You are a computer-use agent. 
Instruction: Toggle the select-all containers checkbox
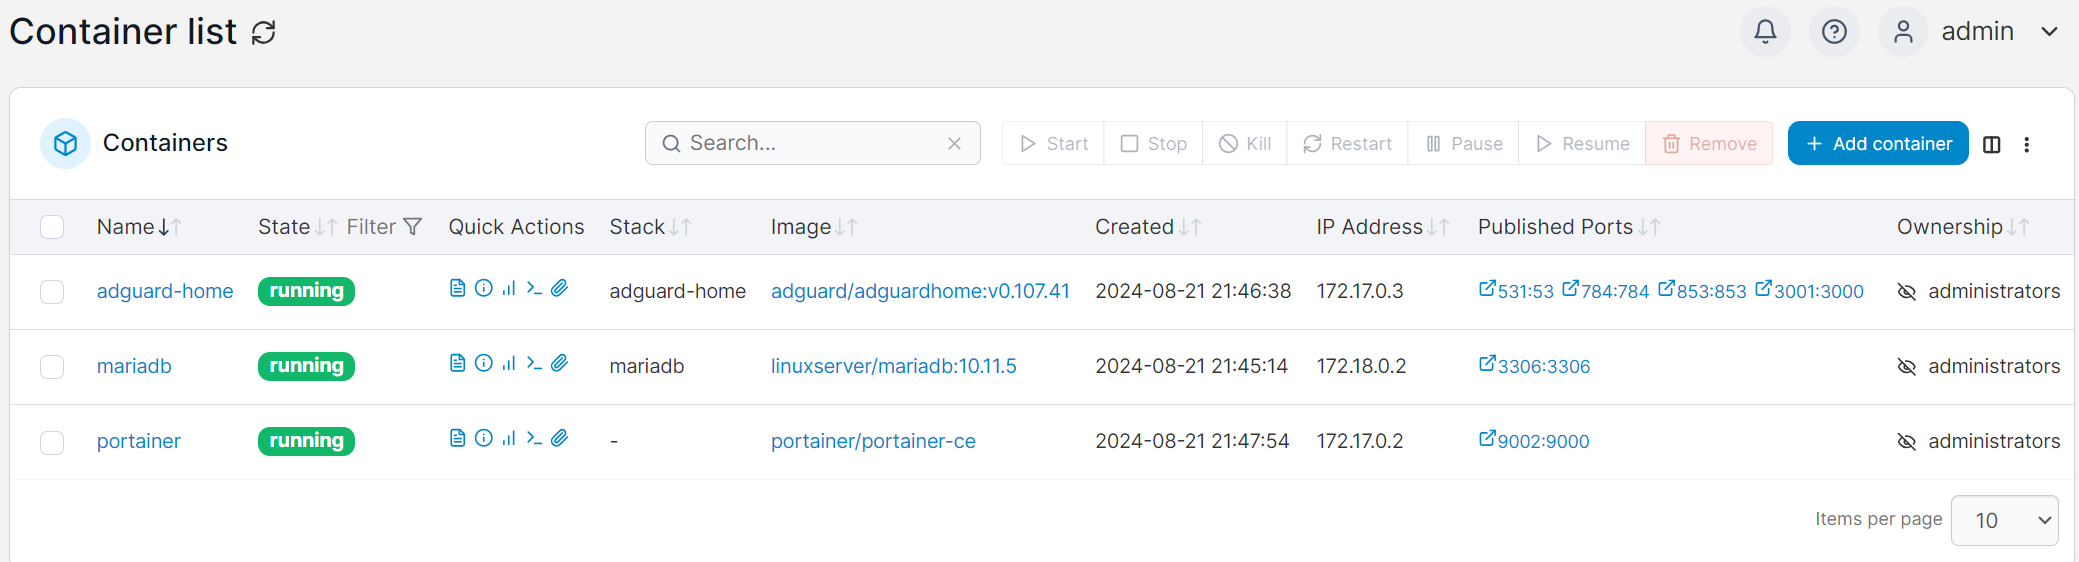click(x=52, y=227)
